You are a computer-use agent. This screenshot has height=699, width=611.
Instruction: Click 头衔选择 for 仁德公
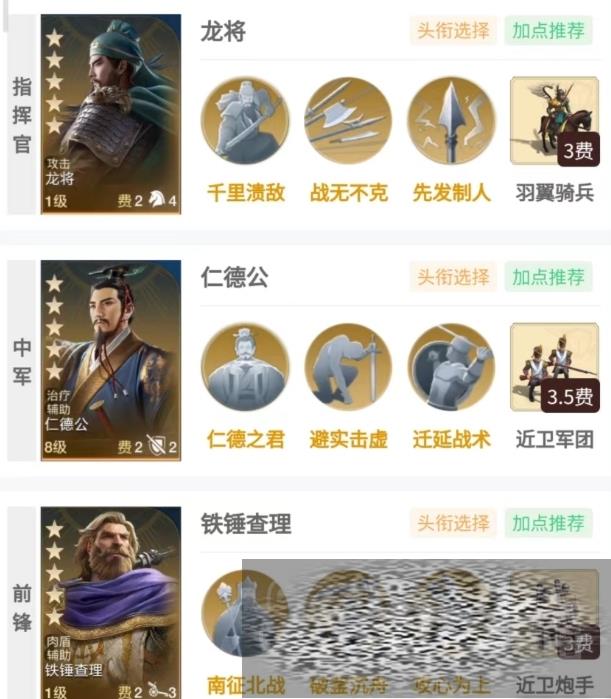pos(453,277)
